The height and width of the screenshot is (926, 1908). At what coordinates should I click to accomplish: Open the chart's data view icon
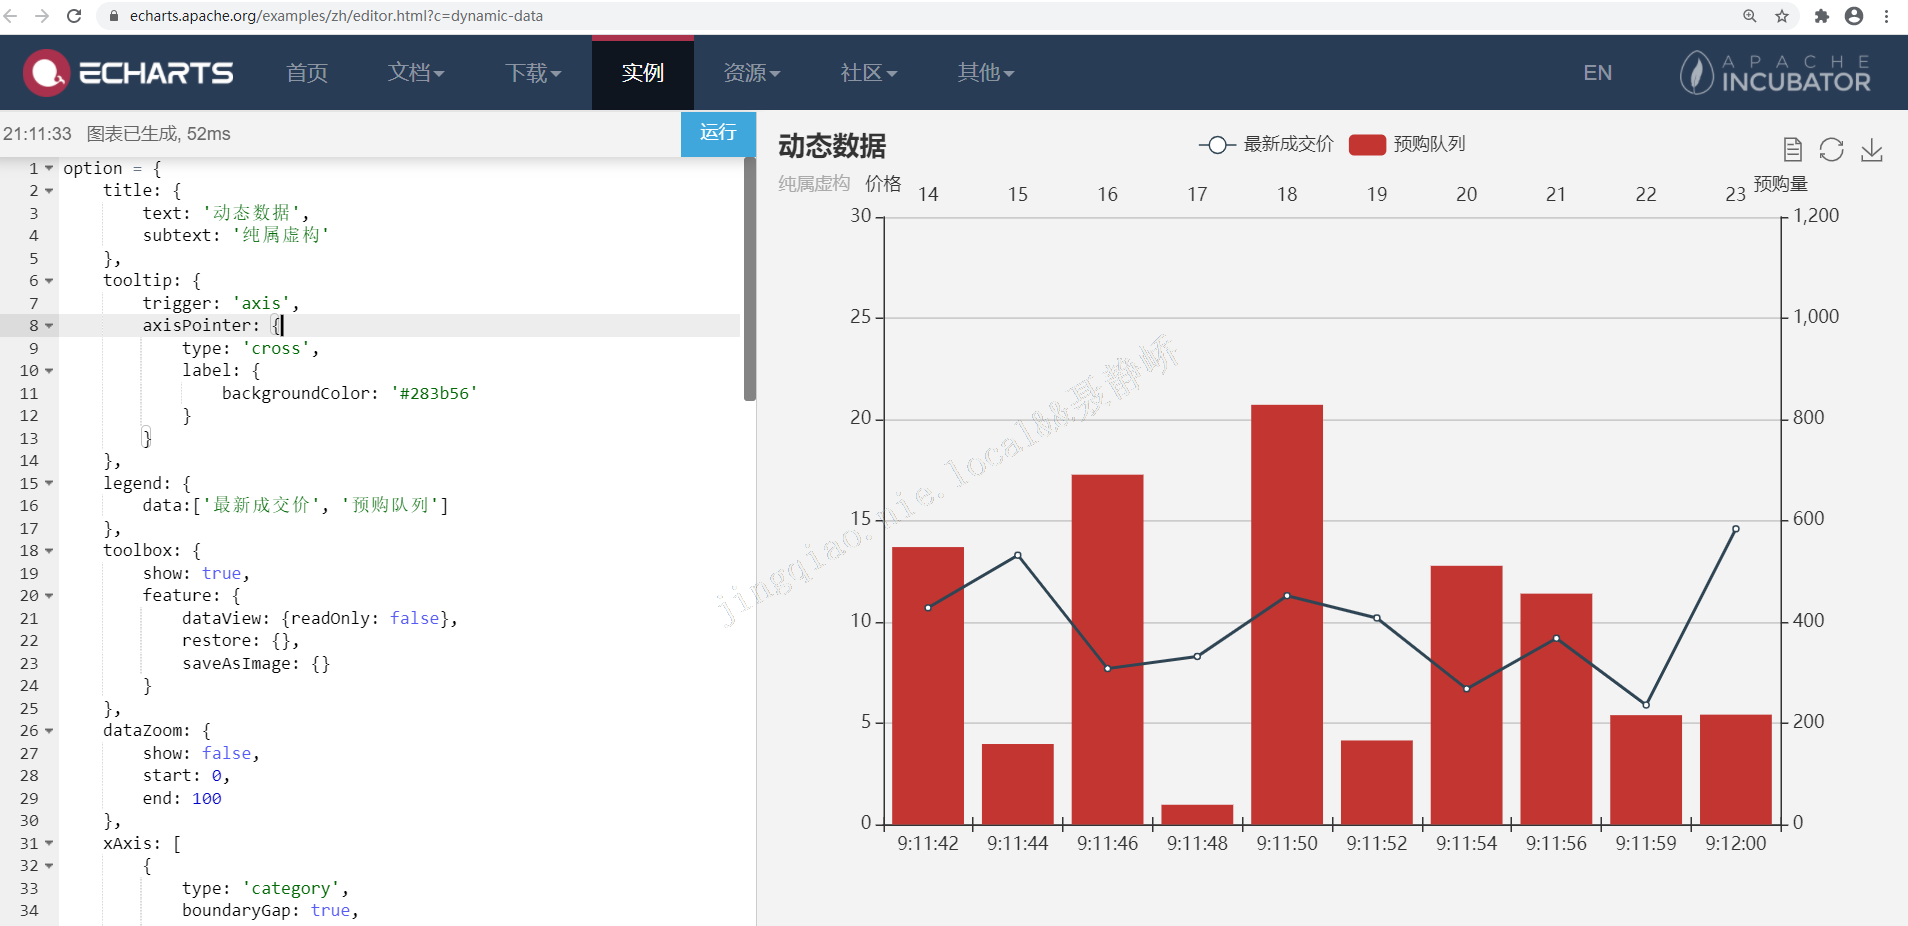(x=1792, y=149)
